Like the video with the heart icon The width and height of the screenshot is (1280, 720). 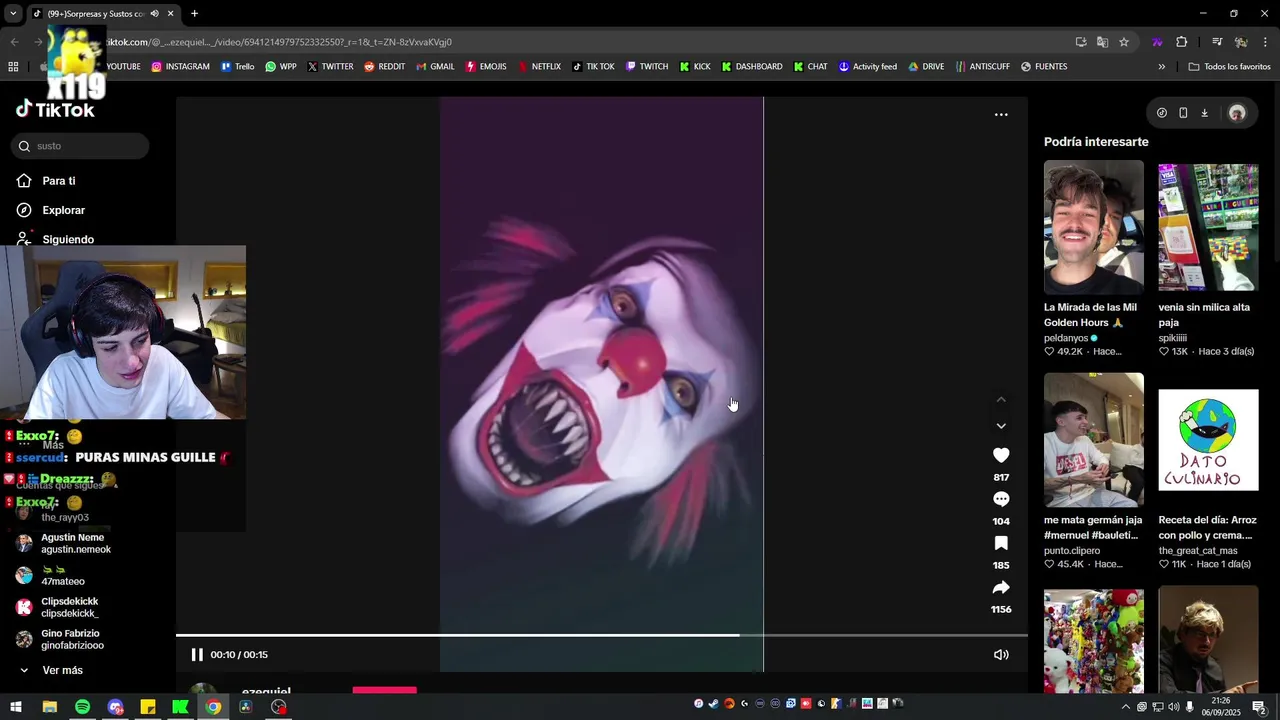(1001, 455)
